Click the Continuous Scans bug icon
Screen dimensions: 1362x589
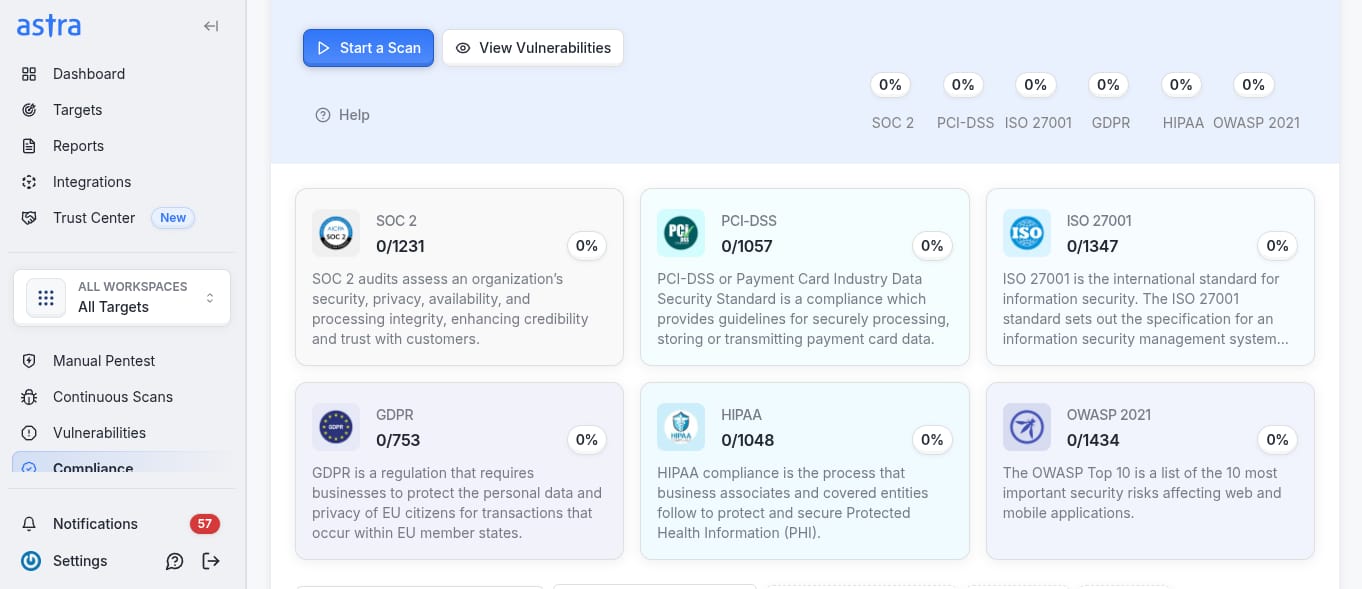[x=30, y=397]
